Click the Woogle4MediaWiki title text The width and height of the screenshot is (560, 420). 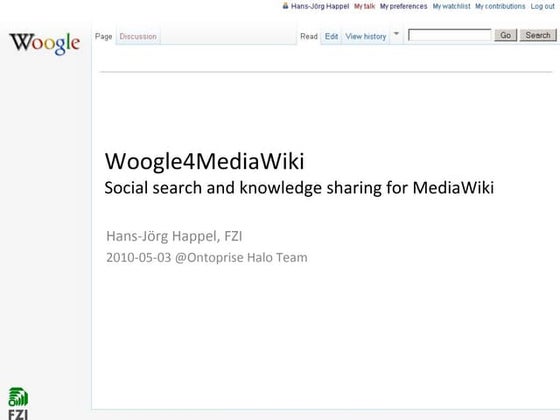204,161
